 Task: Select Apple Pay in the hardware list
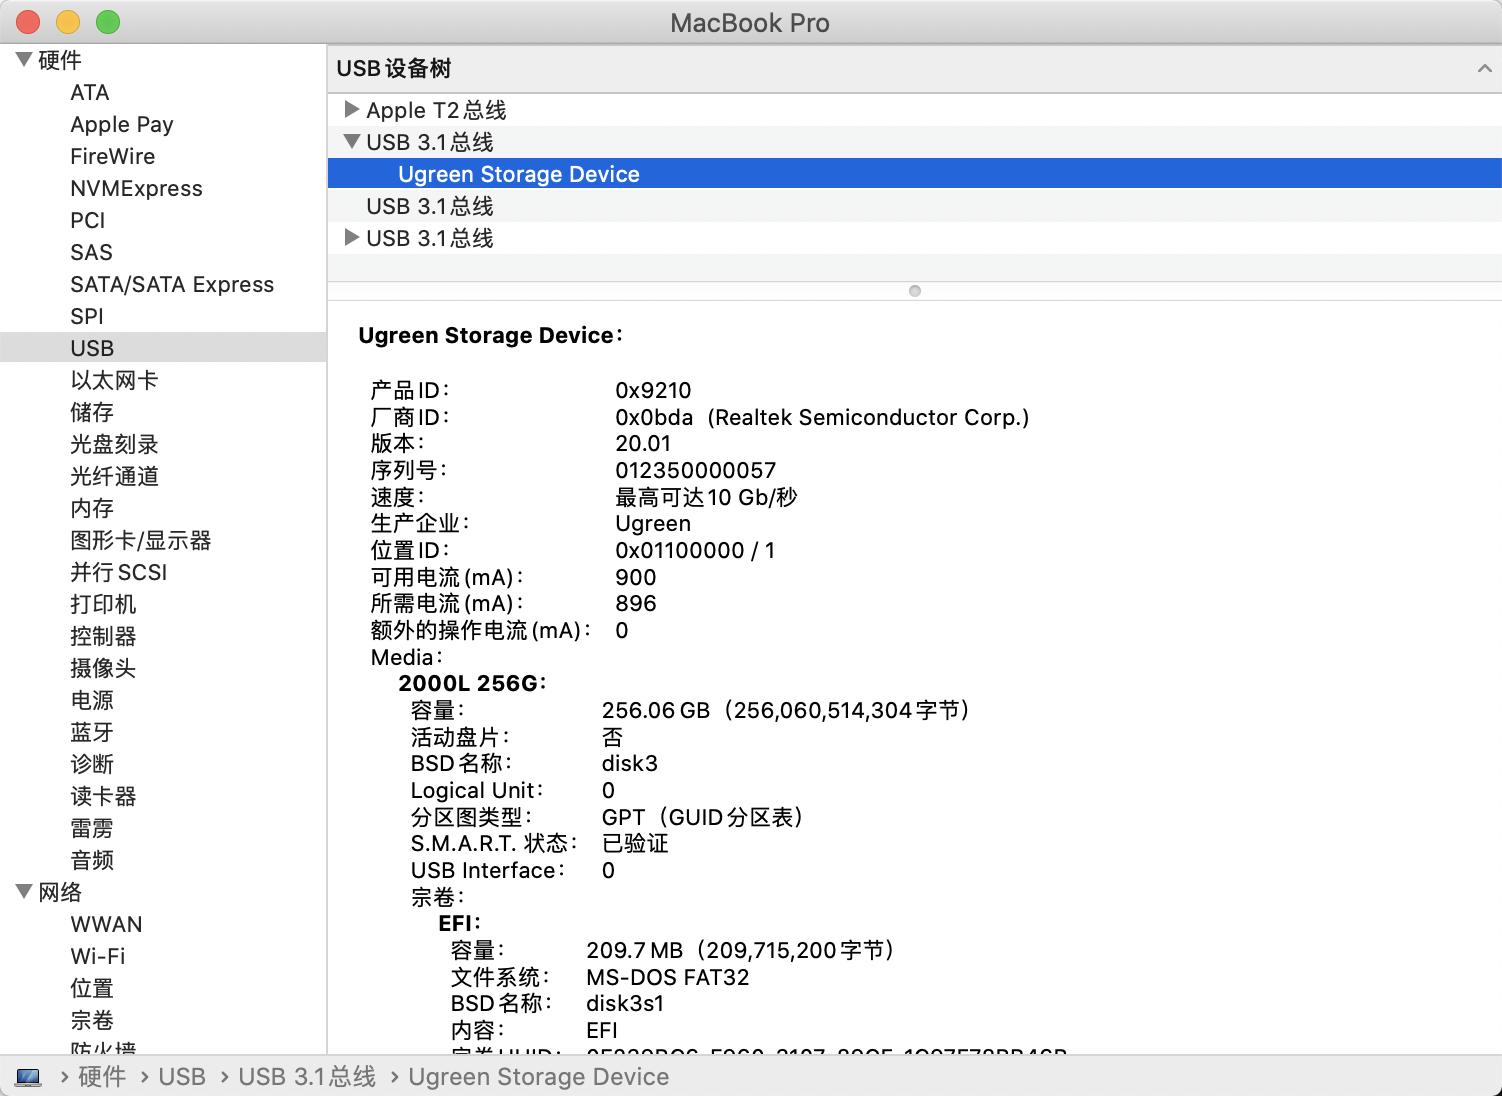click(x=122, y=124)
